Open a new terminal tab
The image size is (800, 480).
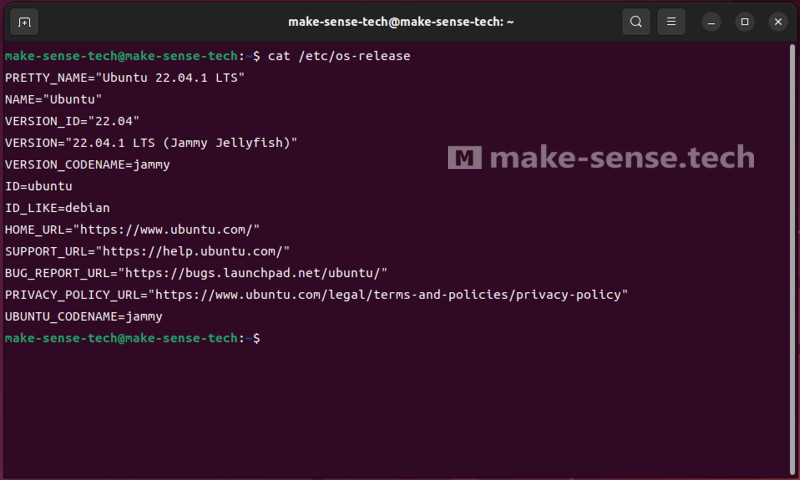coord(24,22)
